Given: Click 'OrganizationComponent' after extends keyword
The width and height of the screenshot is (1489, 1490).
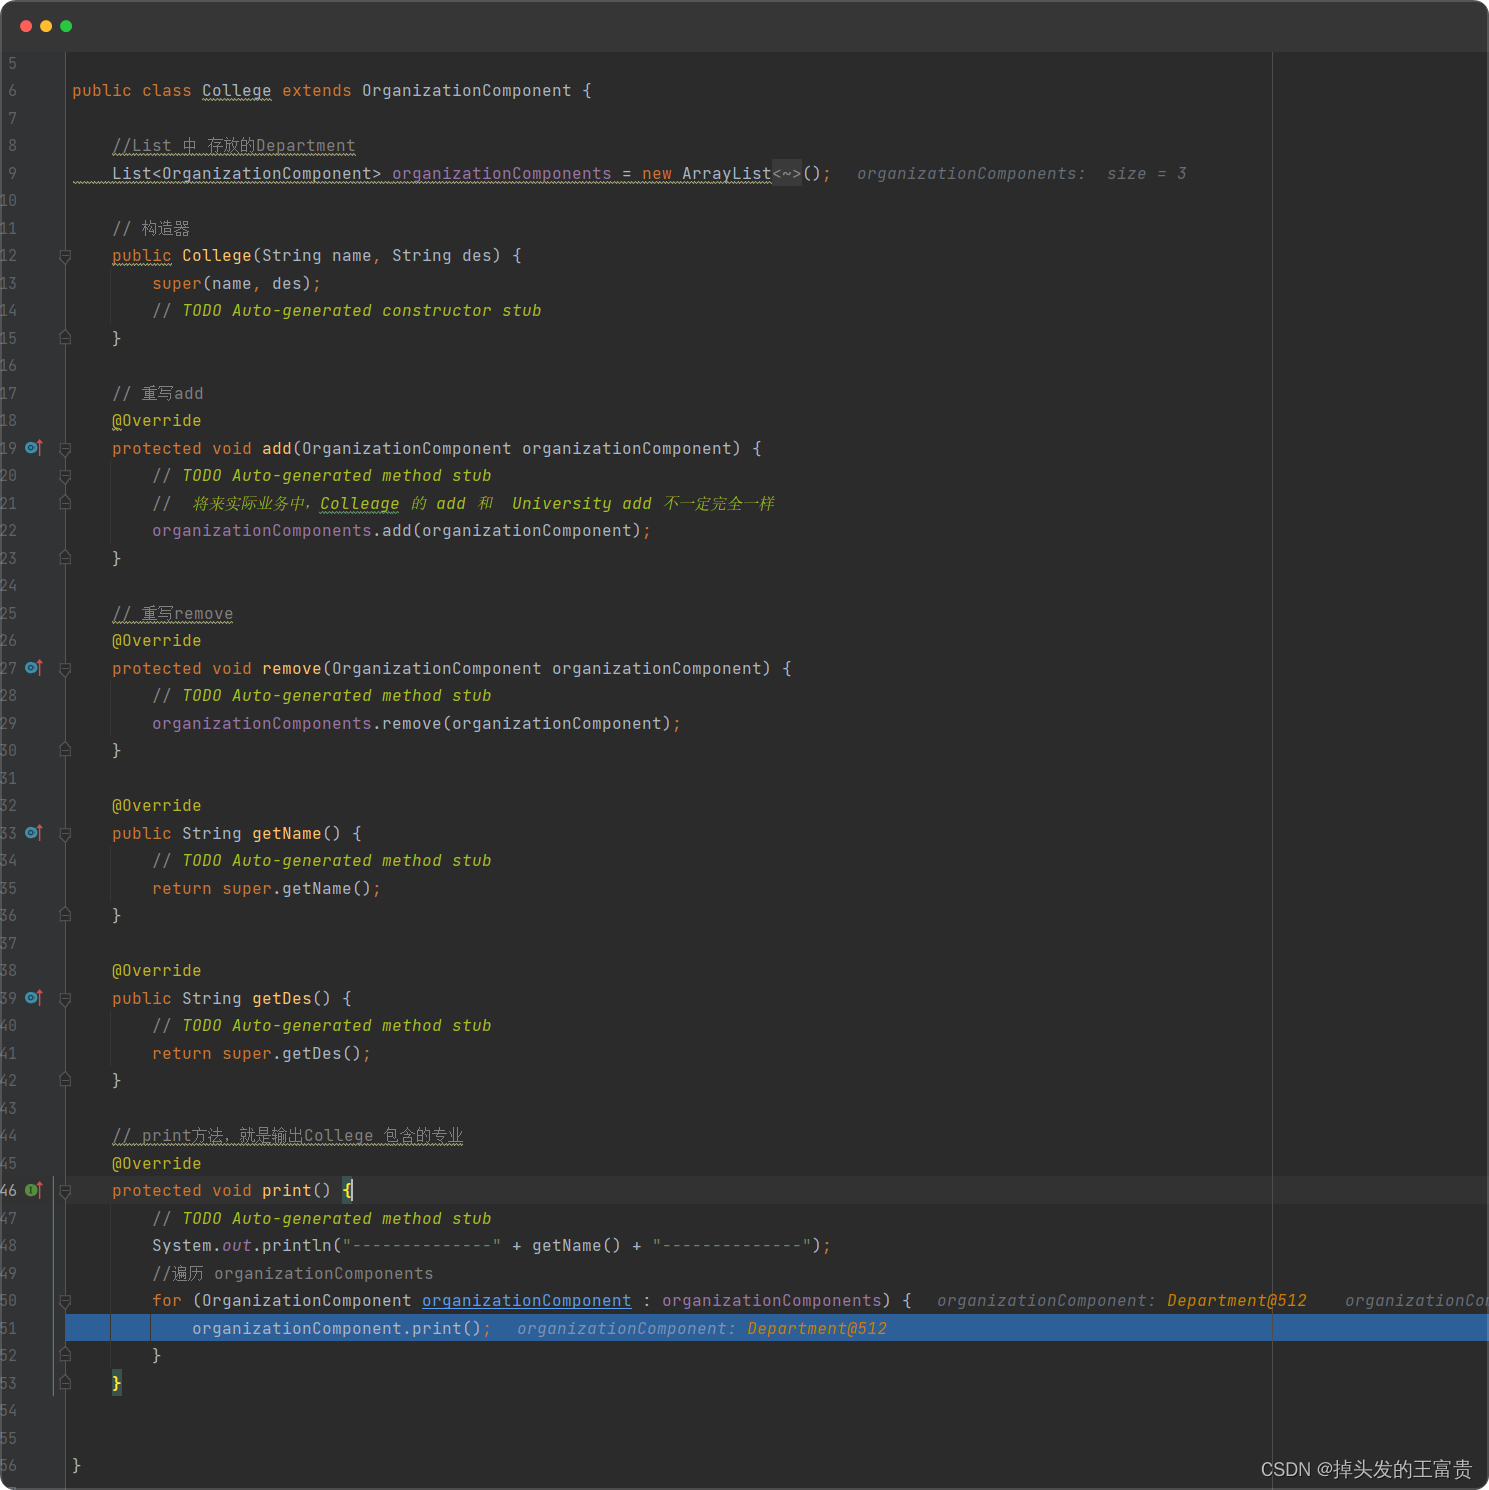Looking at the screenshot, I should 467,91.
